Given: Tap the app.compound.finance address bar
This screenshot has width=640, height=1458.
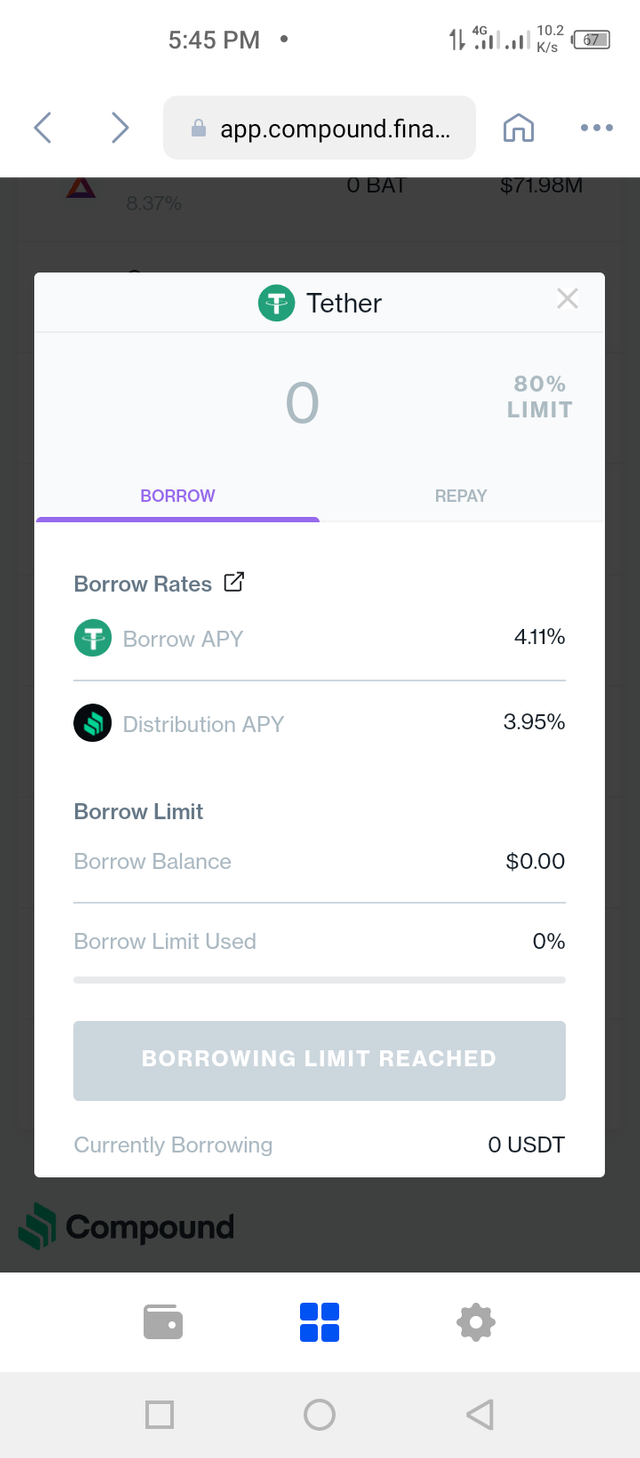Looking at the screenshot, I should pos(320,128).
